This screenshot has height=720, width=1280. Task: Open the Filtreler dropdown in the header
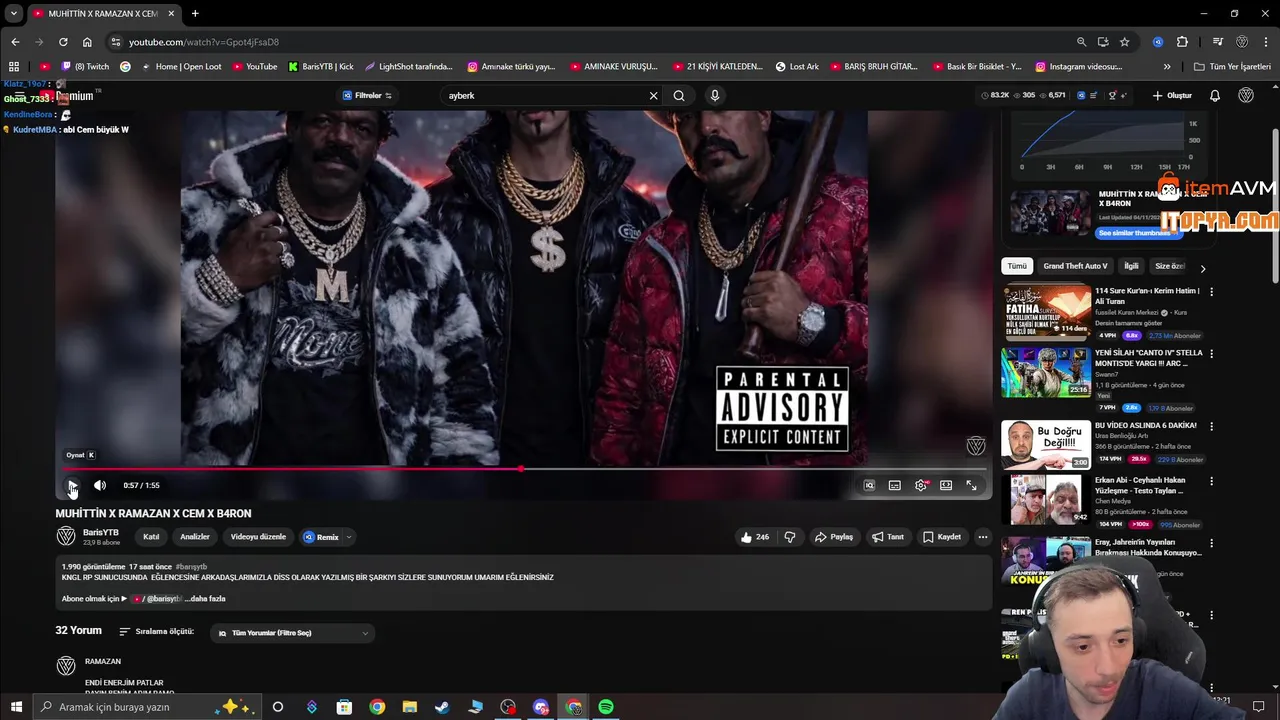tap(367, 96)
